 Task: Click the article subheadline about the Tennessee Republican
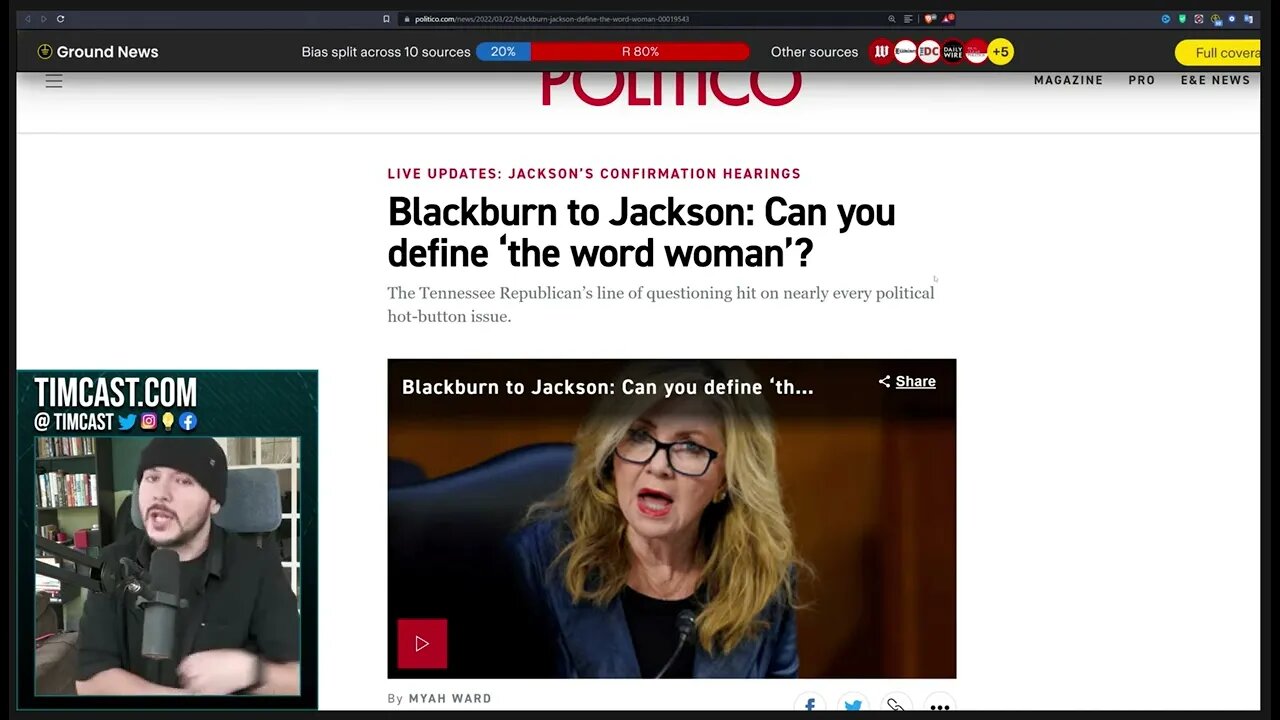point(661,304)
